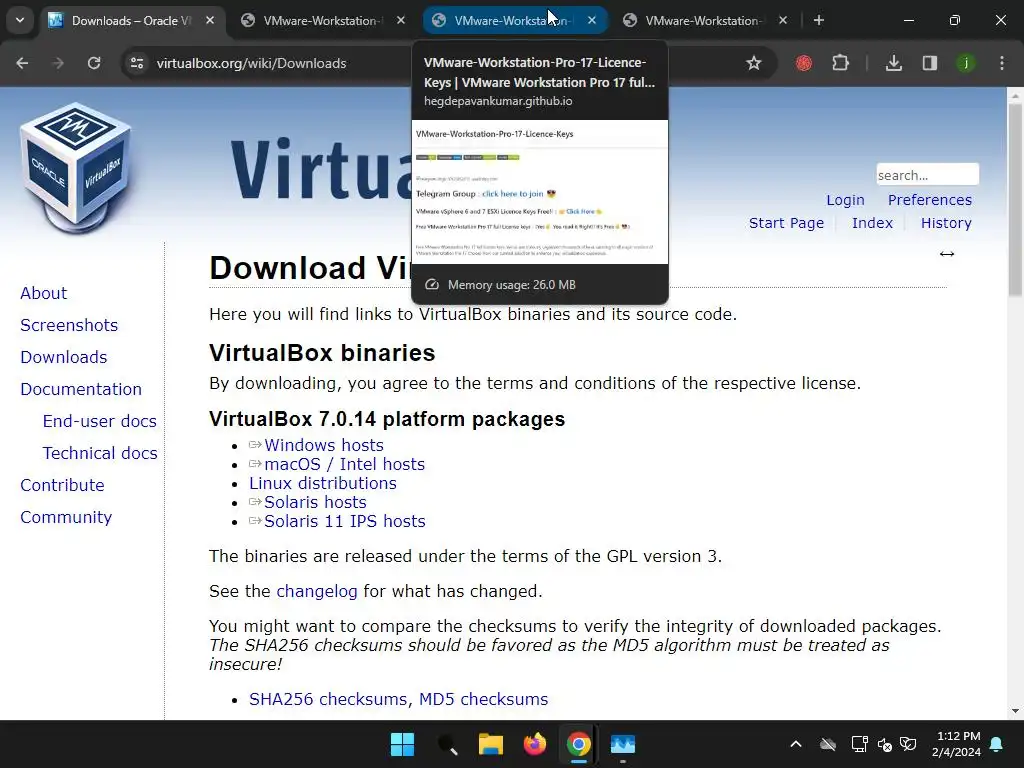This screenshot has height=768, width=1024.
Task: Open the Chrome three-dot menu
Action: pos(1002,63)
